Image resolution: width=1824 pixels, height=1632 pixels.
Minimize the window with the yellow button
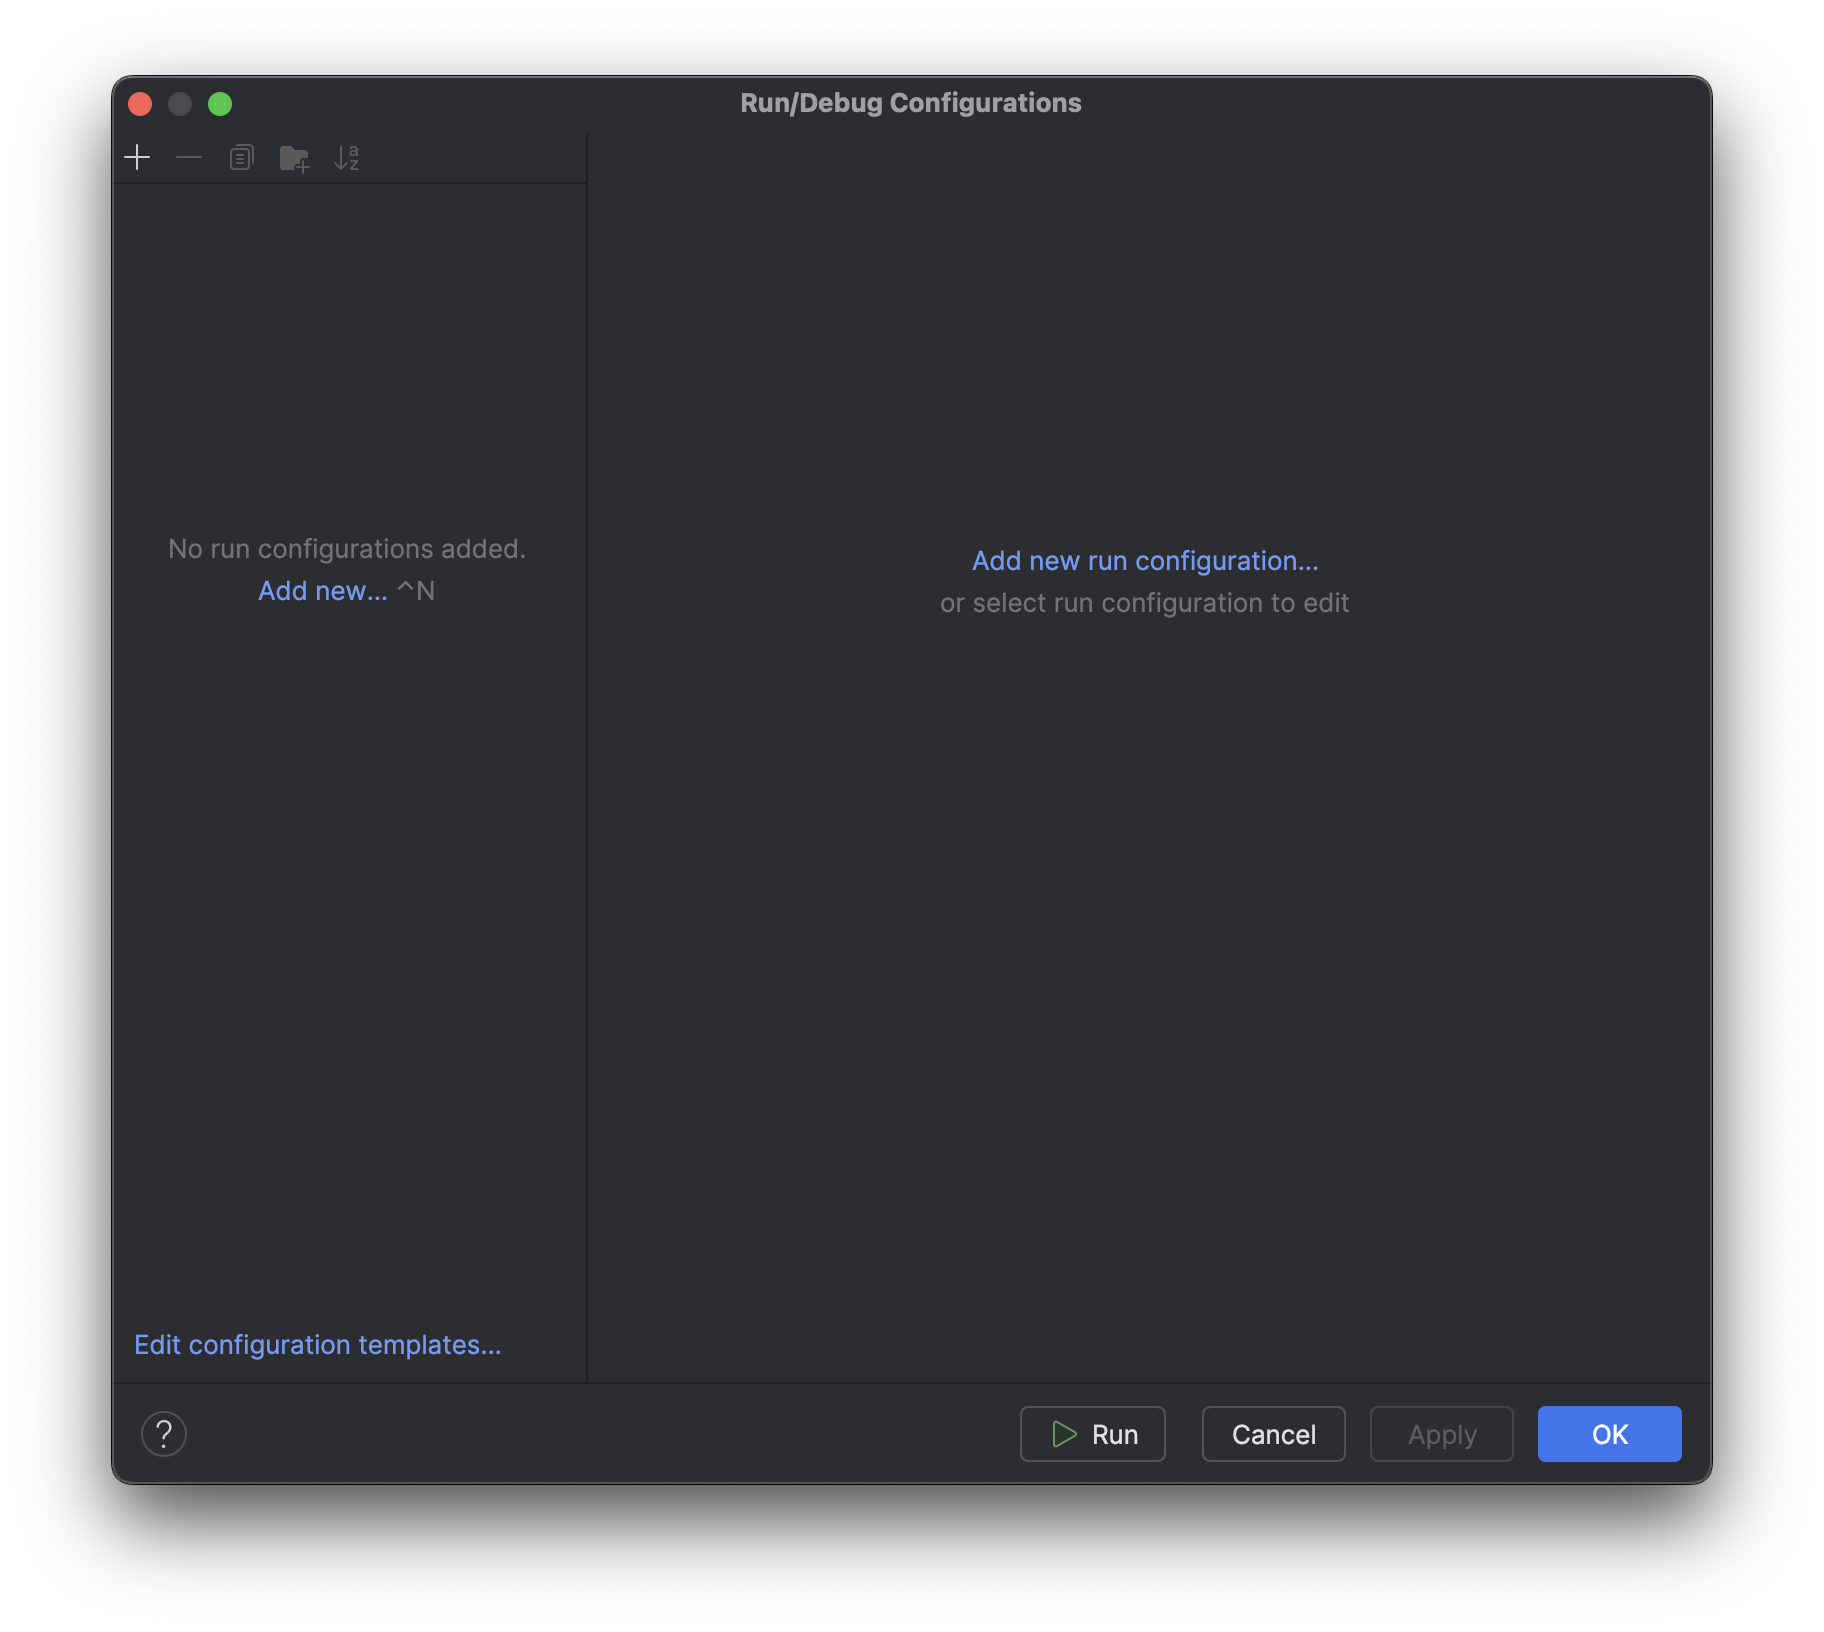180,103
